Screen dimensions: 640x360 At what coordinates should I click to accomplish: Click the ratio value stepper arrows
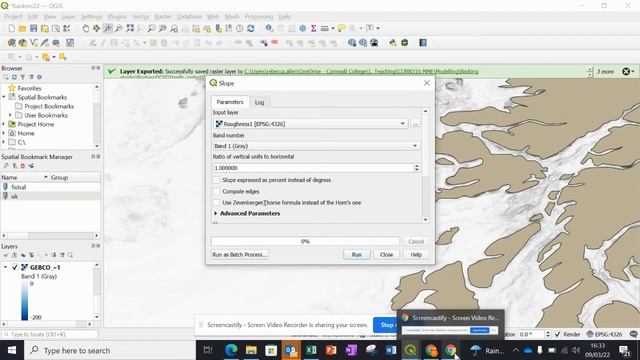pyautogui.click(x=417, y=168)
